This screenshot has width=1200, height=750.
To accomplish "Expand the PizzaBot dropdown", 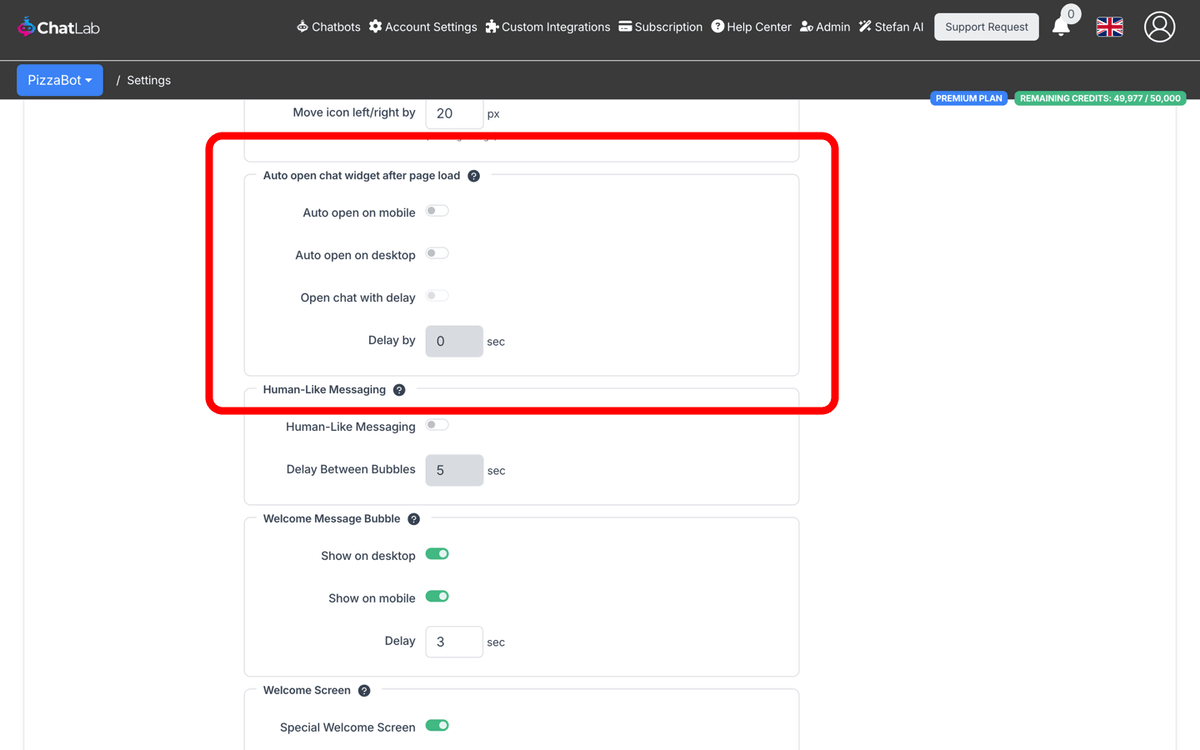I will click(x=60, y=80).
